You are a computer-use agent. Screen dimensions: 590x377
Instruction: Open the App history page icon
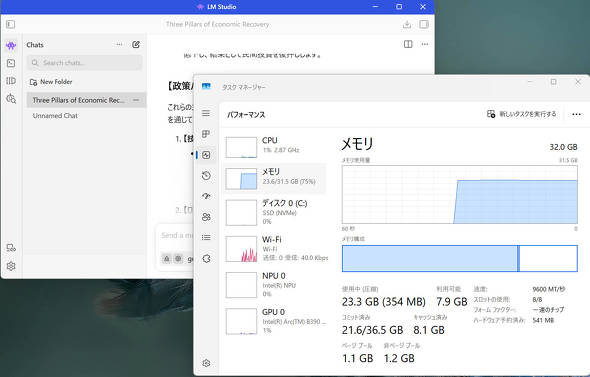click(x=206, y=176)
